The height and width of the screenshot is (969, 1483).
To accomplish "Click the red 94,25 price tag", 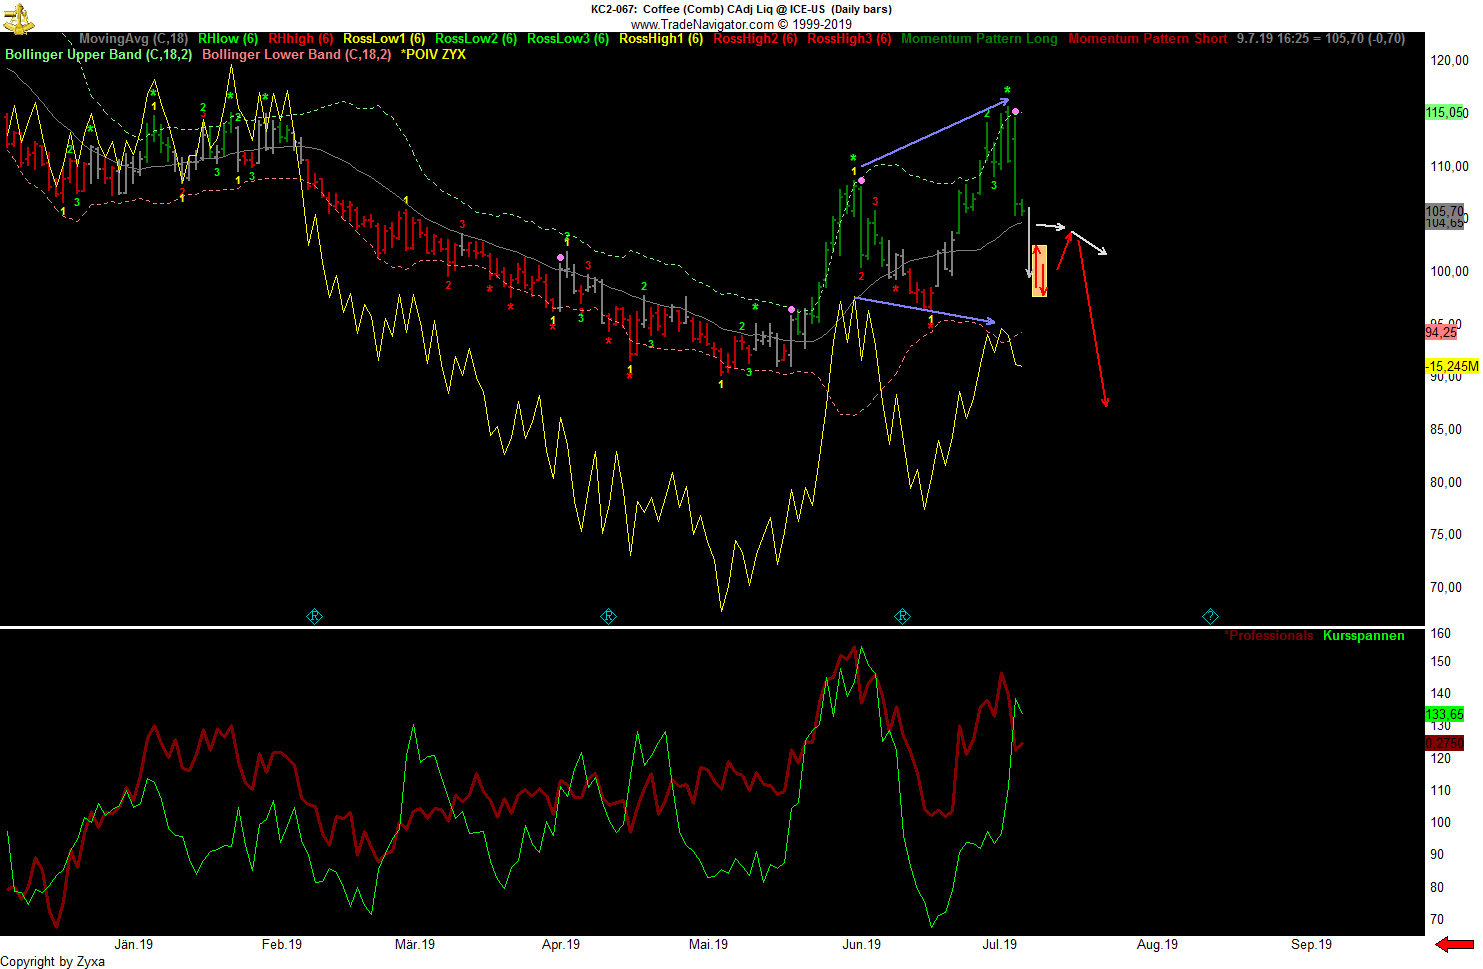I will 1441,332.
